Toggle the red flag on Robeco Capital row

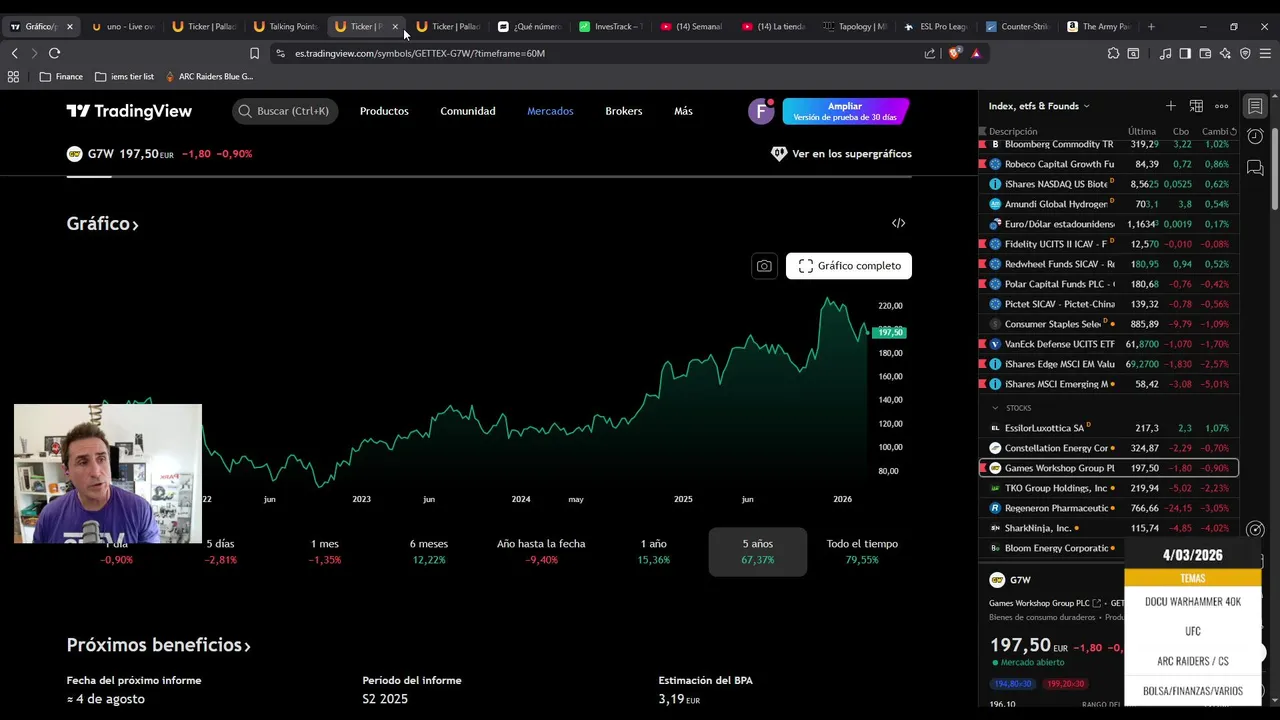tap(982, 164)
